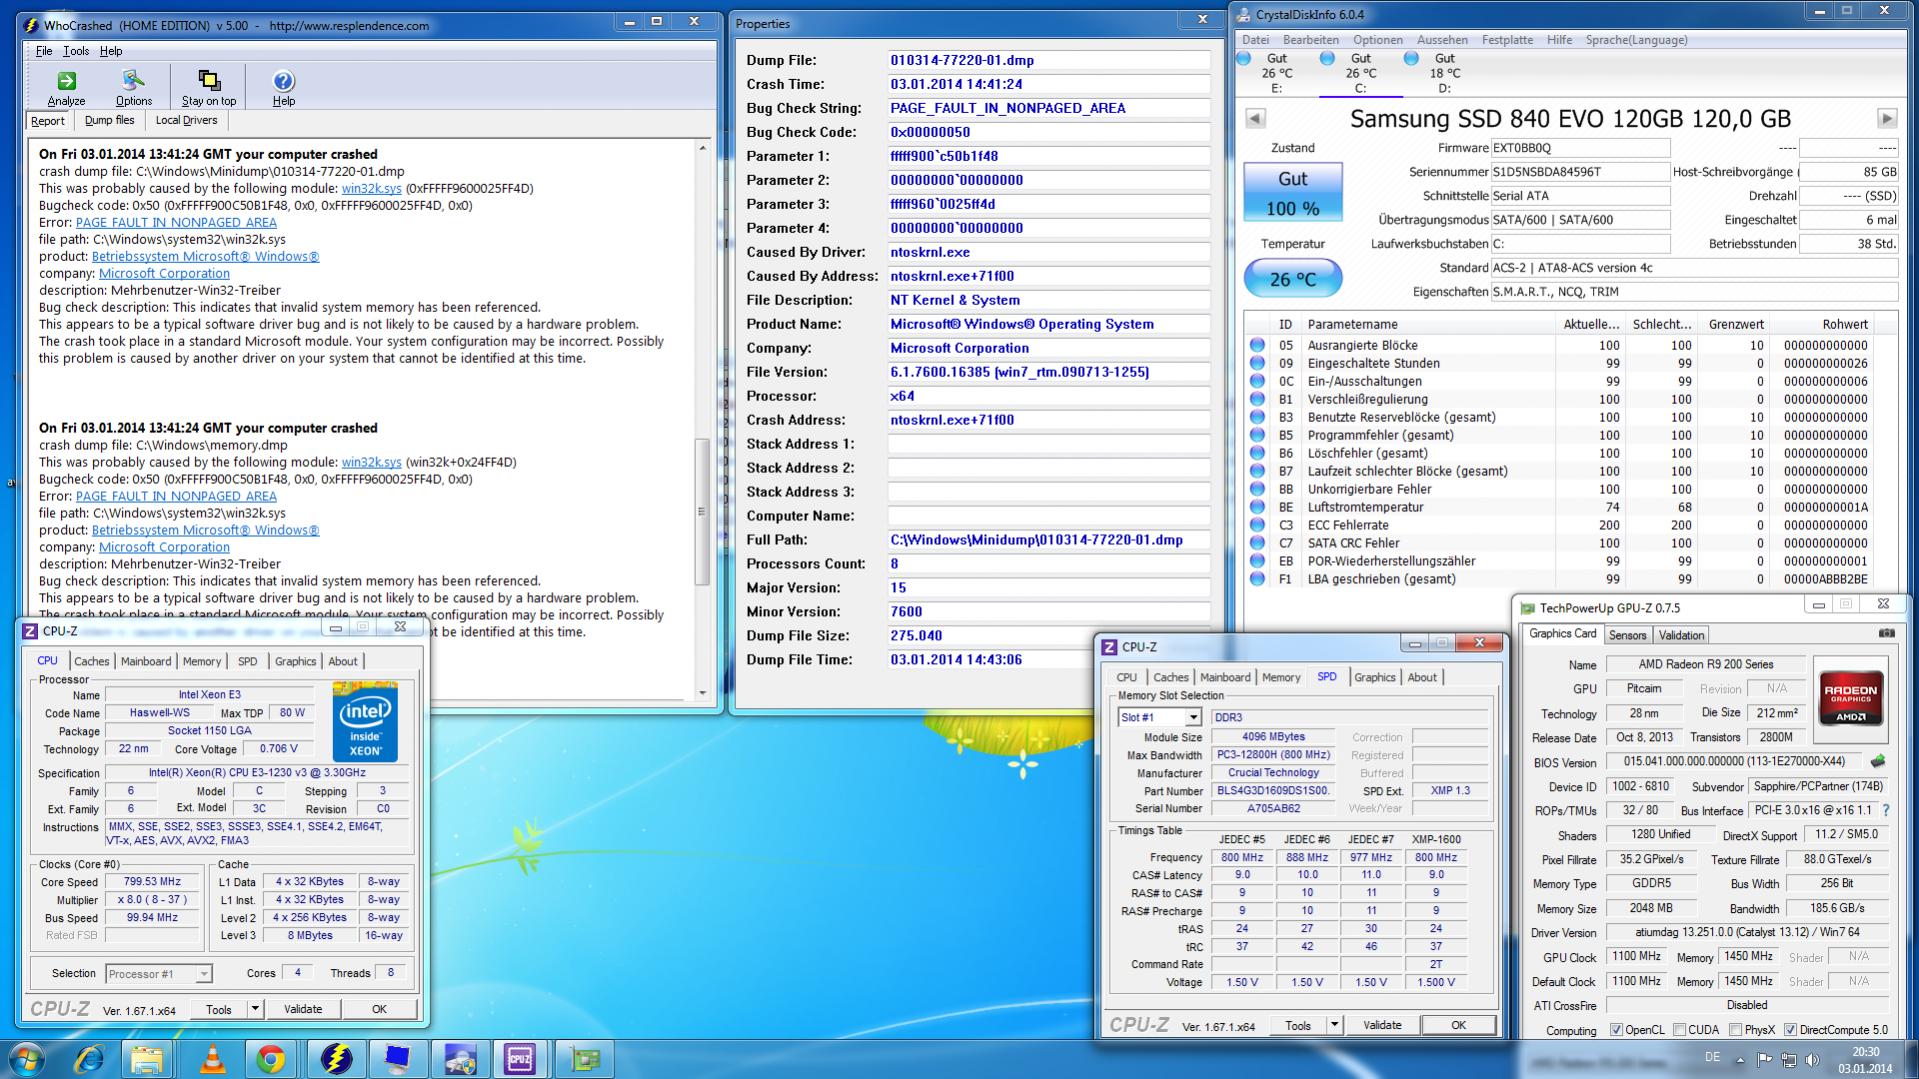Click the Action Center flag in system tray
This screenshot has width=1919, height=1079.
tap(1764, 1059)
